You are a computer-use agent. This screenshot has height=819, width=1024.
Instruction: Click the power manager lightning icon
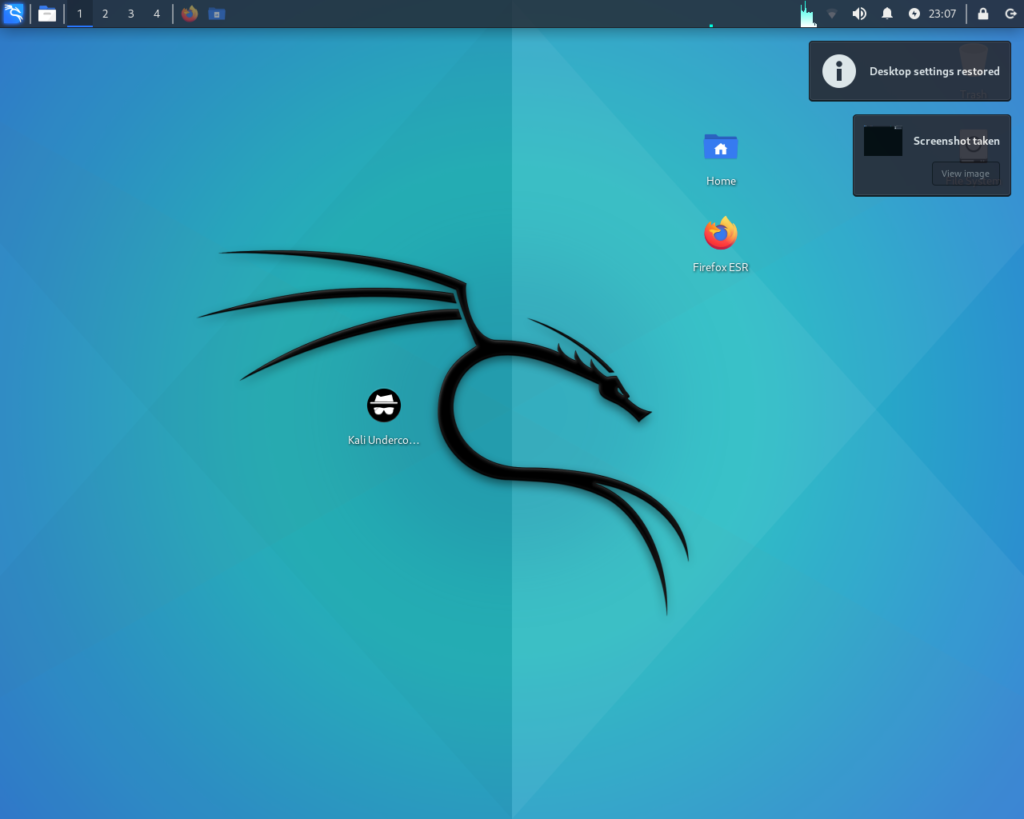click(914, 14)
